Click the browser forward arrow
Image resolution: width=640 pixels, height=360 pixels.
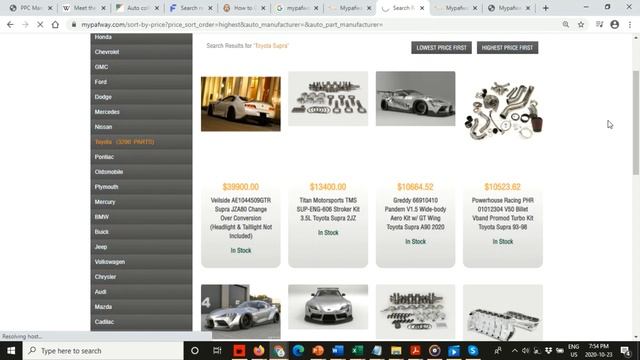25,24
